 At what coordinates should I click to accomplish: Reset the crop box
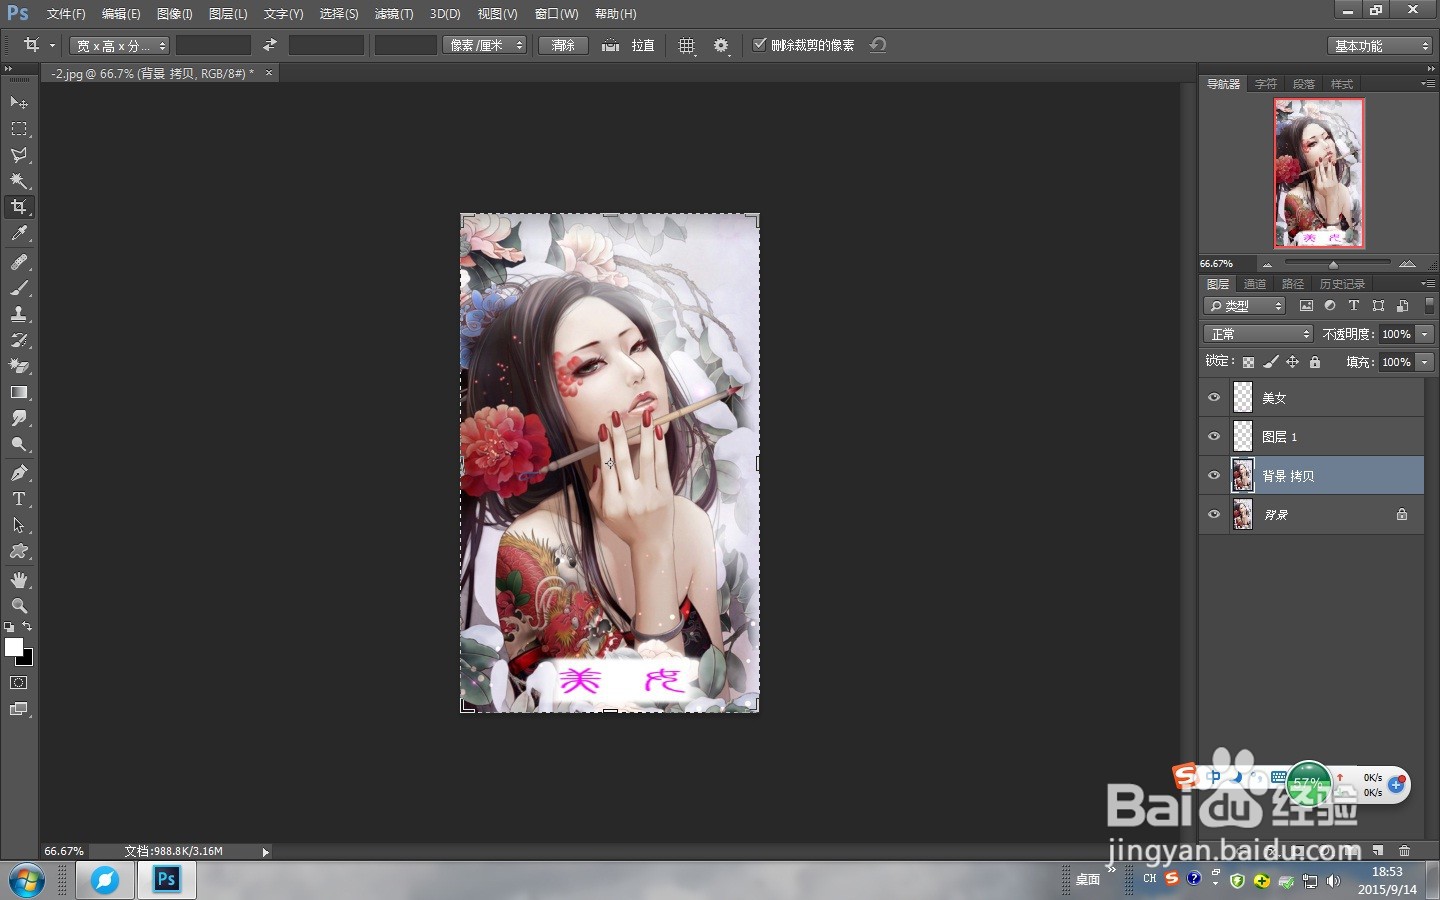pyautogui.click(x=878, y=45)
